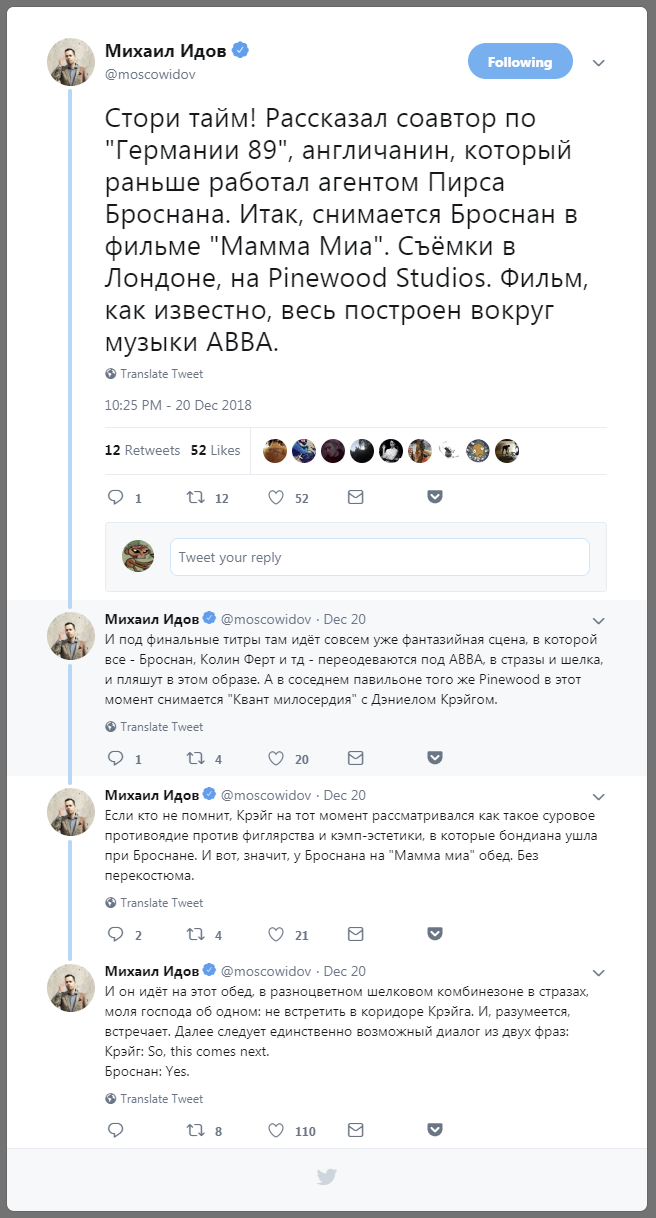This screenshot has width=656, height=1218.
Task: Click the Following button
Action: (520, 61)
